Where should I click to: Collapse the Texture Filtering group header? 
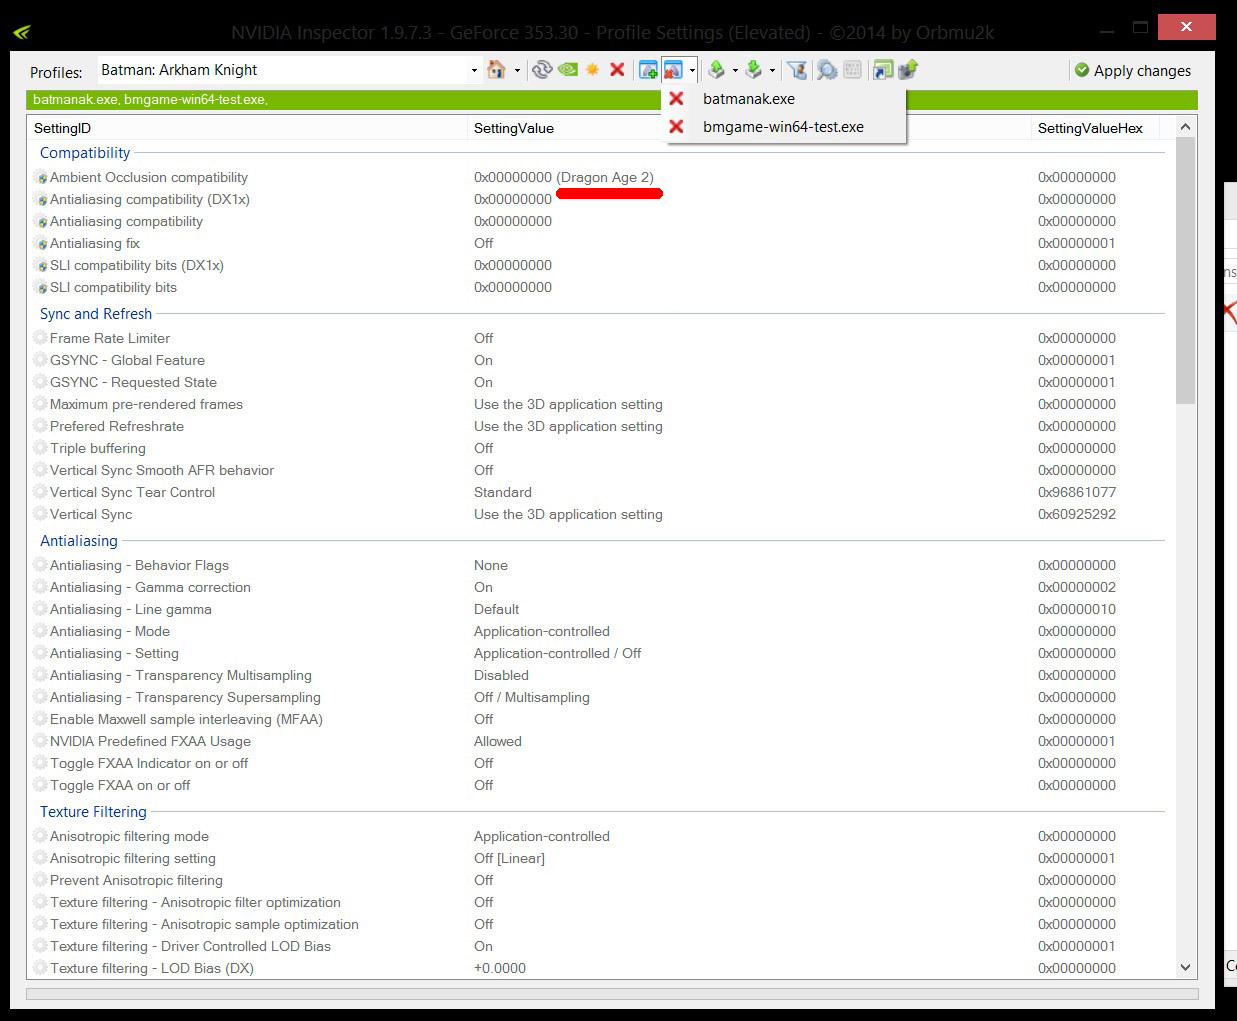[x=93, y=812]
